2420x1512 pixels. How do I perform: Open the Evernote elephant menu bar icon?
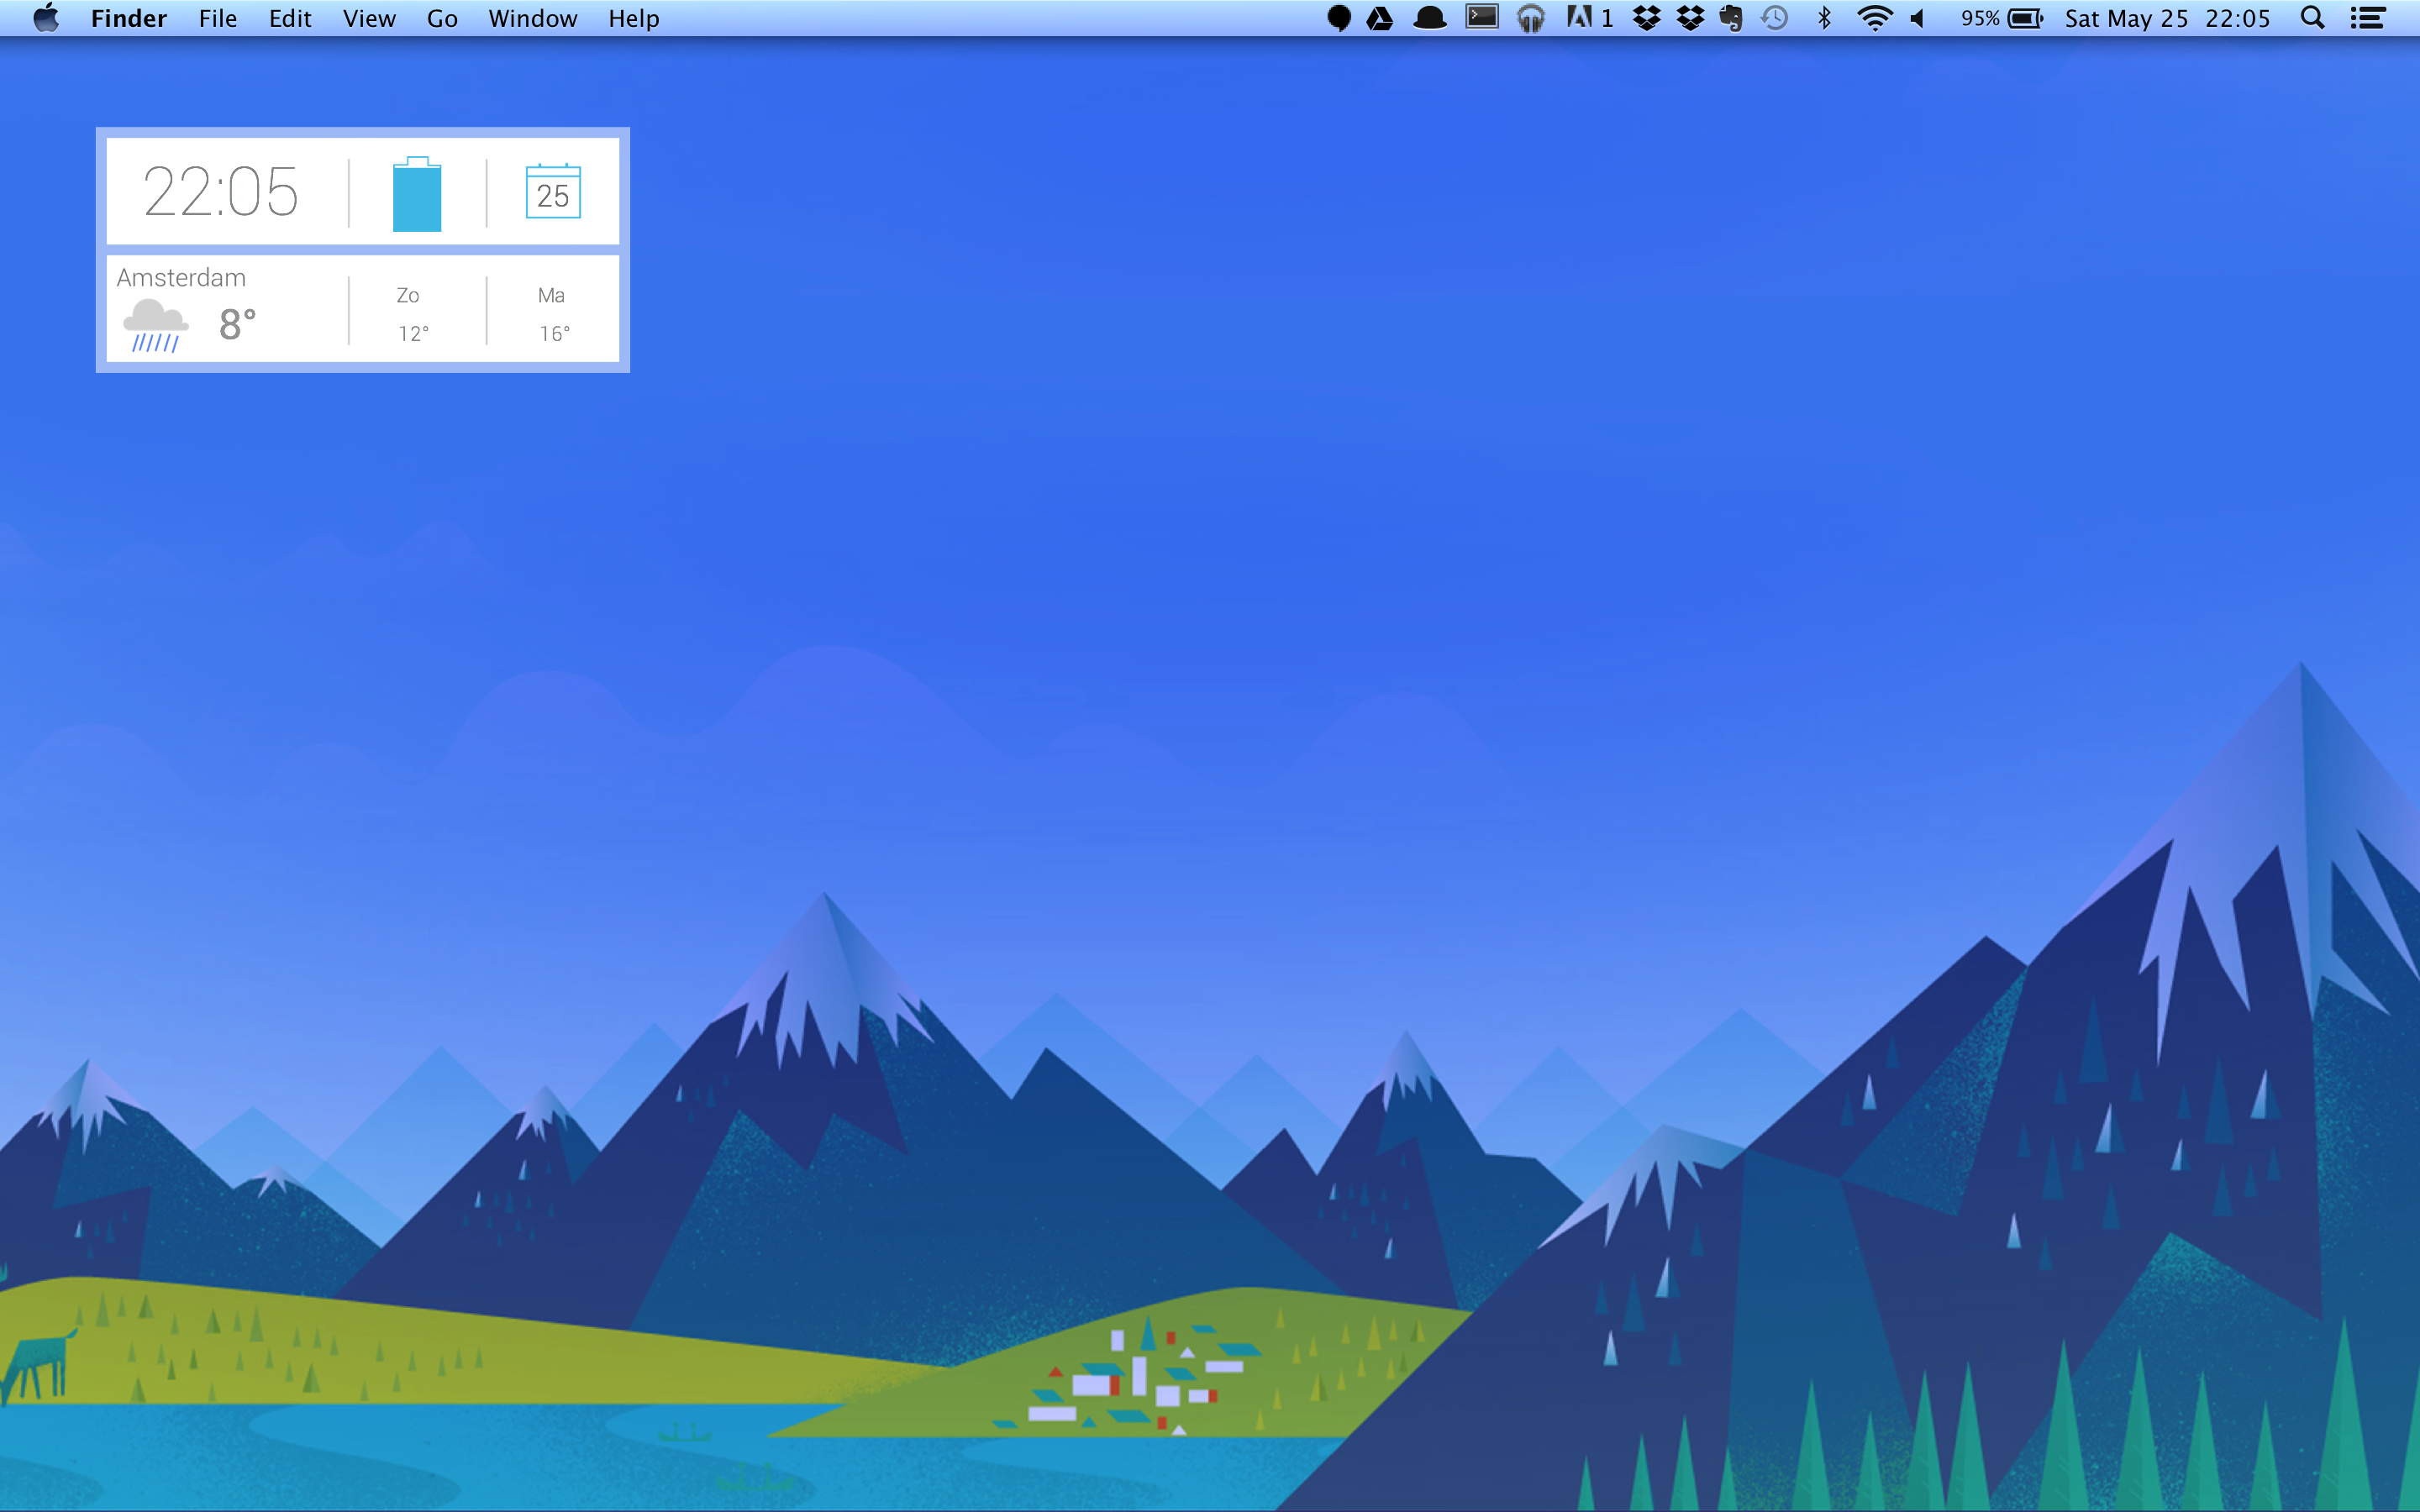click(x=1731, y=18)
